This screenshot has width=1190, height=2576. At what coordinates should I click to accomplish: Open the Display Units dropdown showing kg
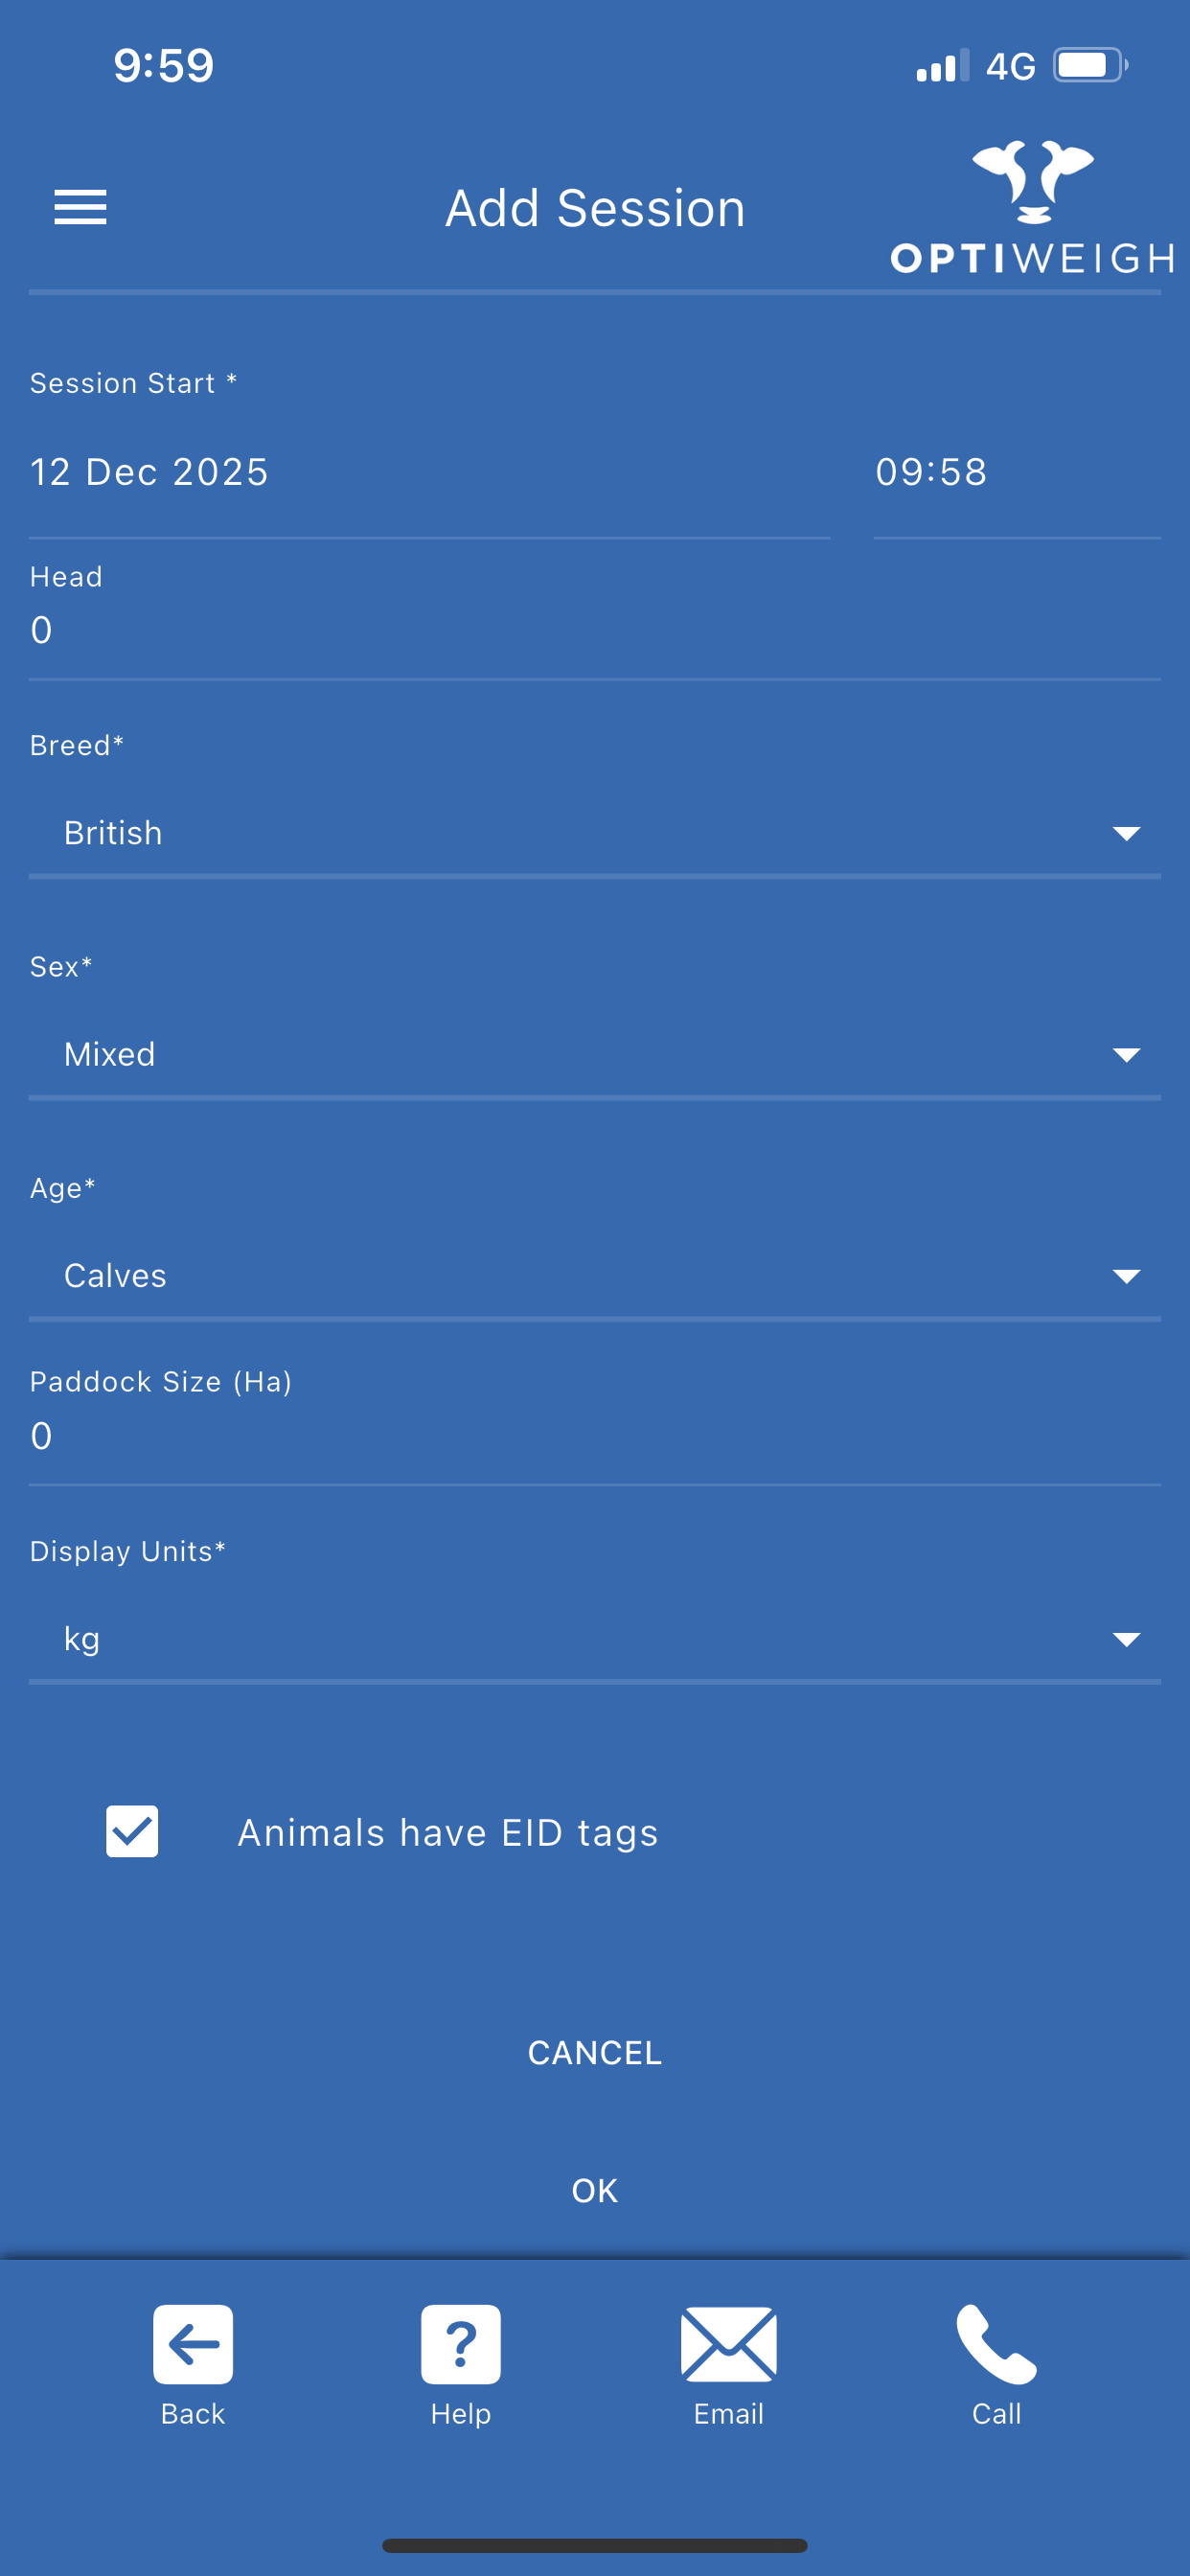594,1638
